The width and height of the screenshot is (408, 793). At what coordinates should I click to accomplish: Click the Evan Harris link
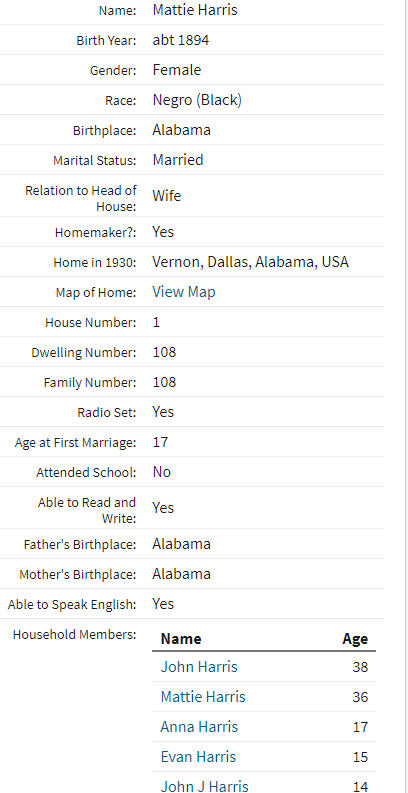click(198, 757)
